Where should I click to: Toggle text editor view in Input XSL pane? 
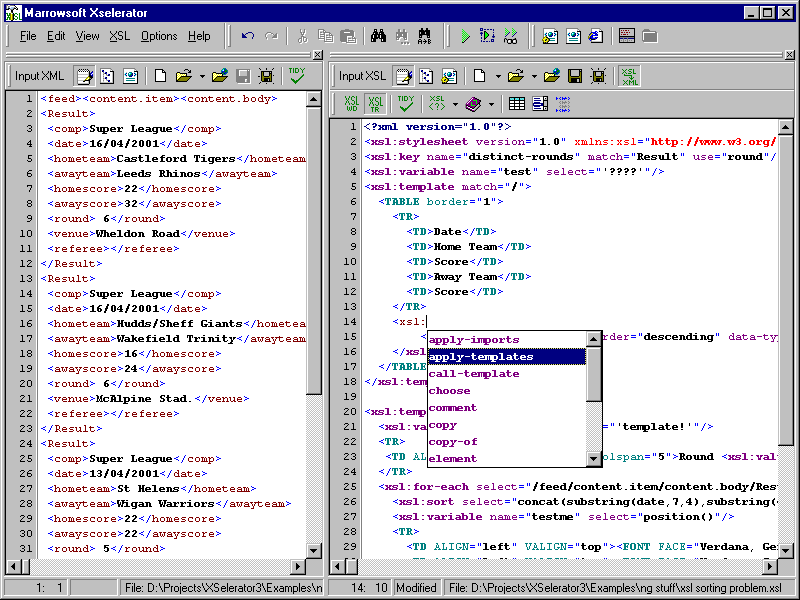pyautogui.click(x=404, y=77)
